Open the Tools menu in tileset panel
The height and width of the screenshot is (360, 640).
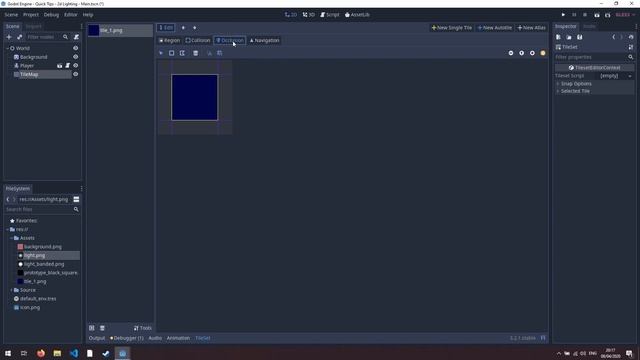142,328
